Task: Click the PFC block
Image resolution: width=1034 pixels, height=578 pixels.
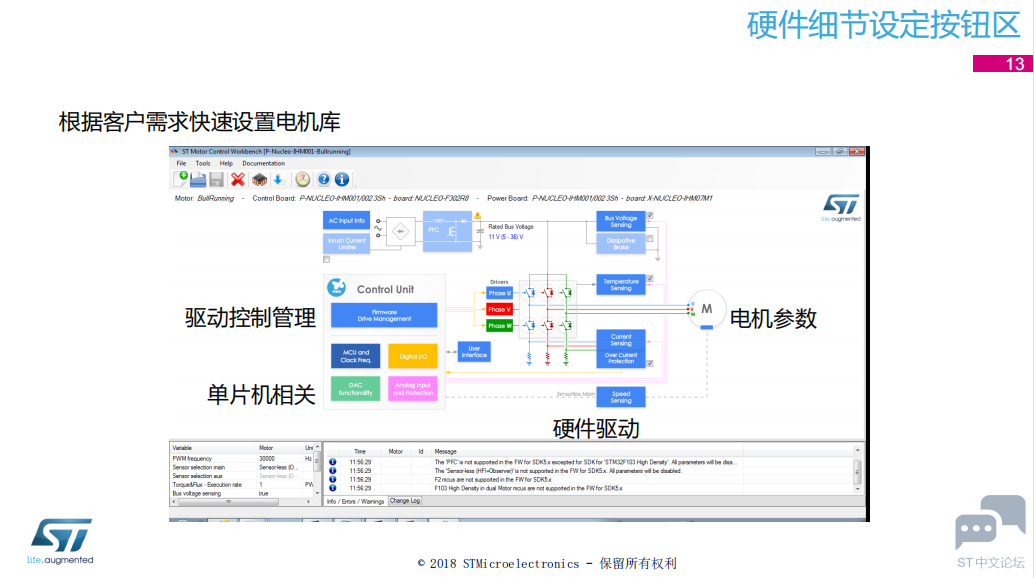Action: [447, 231]
